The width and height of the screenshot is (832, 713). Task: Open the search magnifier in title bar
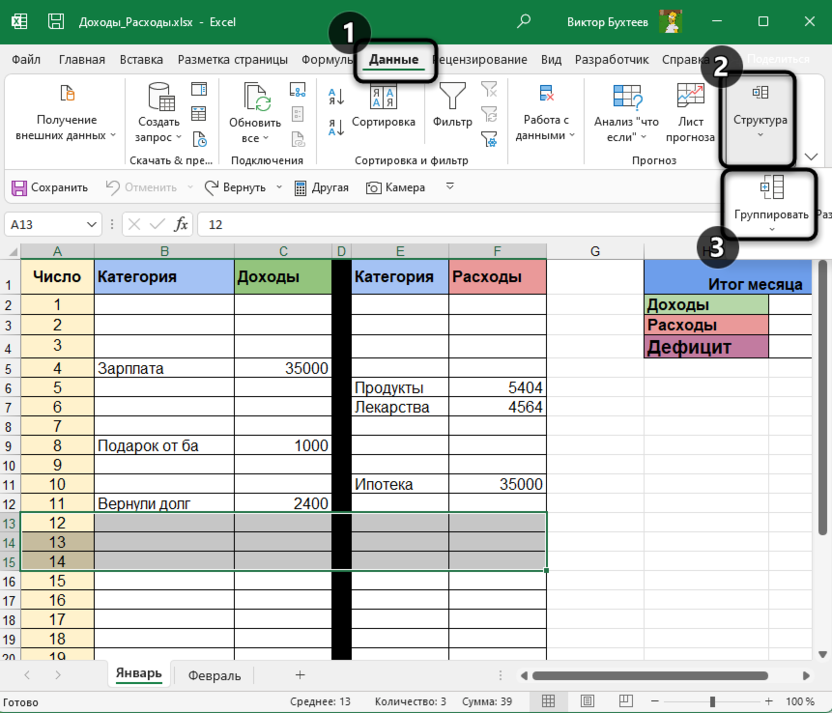524,21
